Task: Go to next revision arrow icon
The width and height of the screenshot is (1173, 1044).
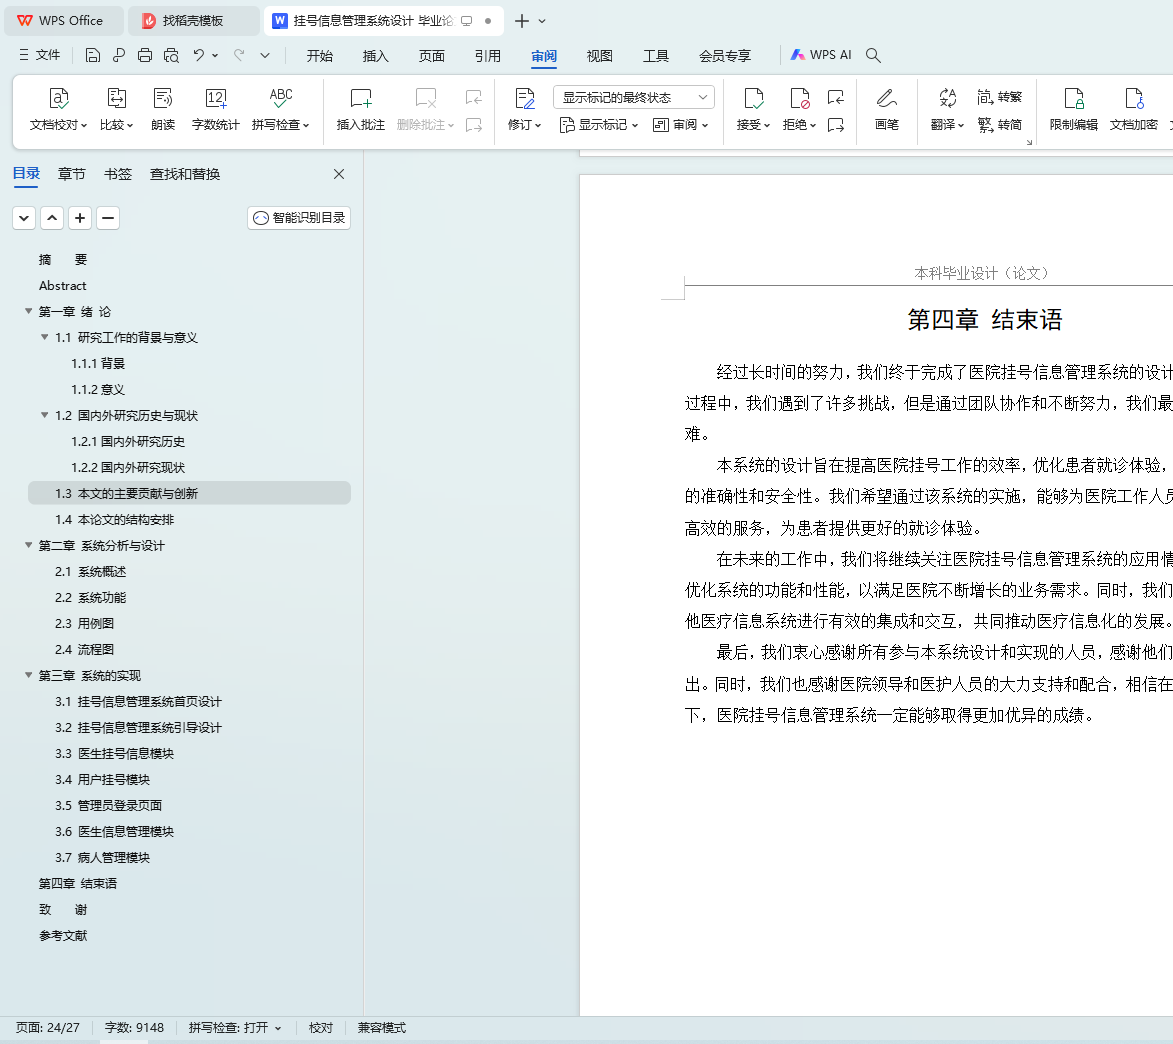Action: click(836, 125)
